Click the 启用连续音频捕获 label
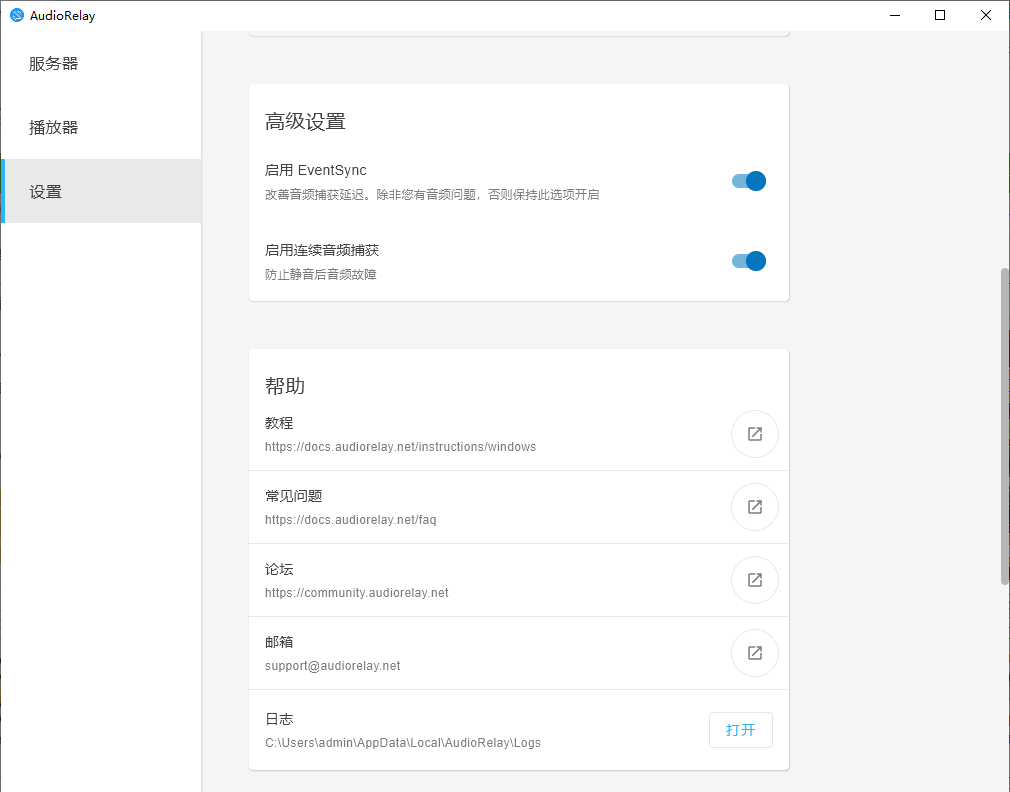This screenshot has width=1010, height=792. [x=322, y=250]
